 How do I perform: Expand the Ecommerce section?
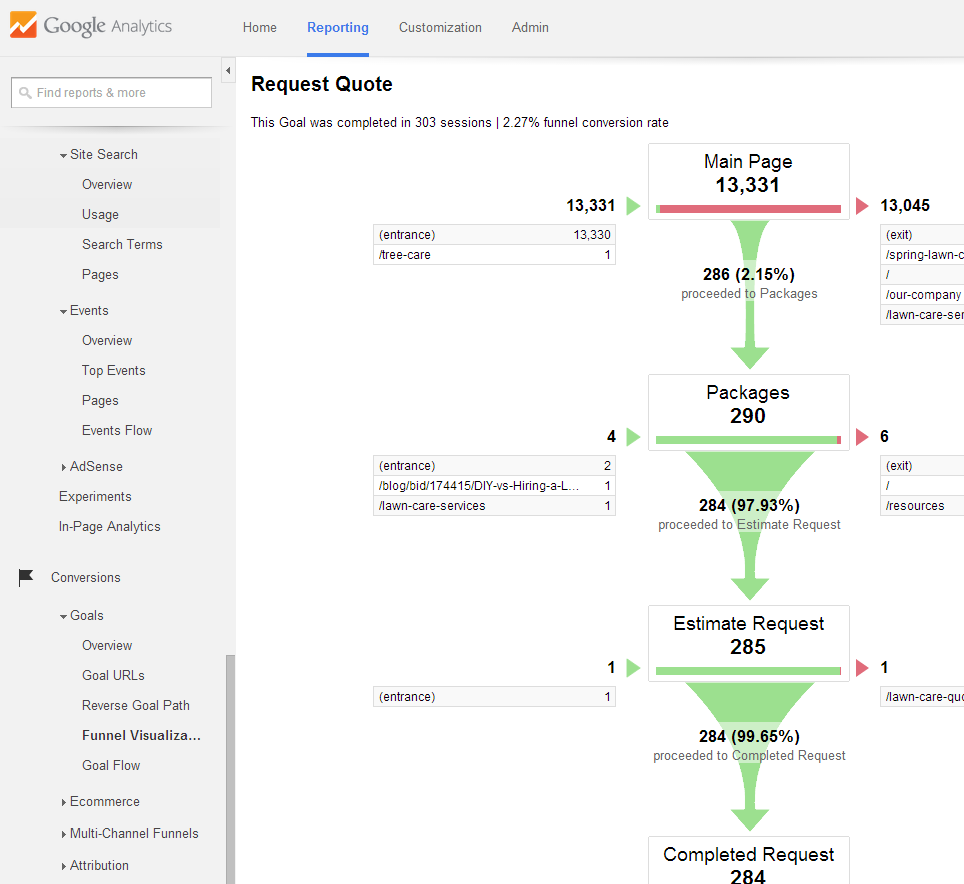[x=64, y=802]
